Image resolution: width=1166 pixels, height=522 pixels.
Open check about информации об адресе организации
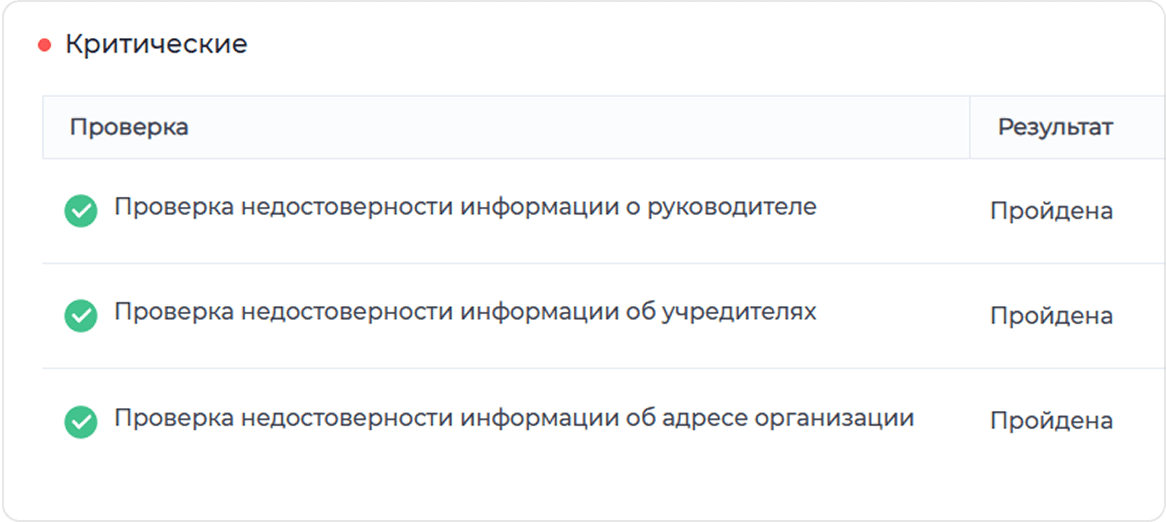514,417
